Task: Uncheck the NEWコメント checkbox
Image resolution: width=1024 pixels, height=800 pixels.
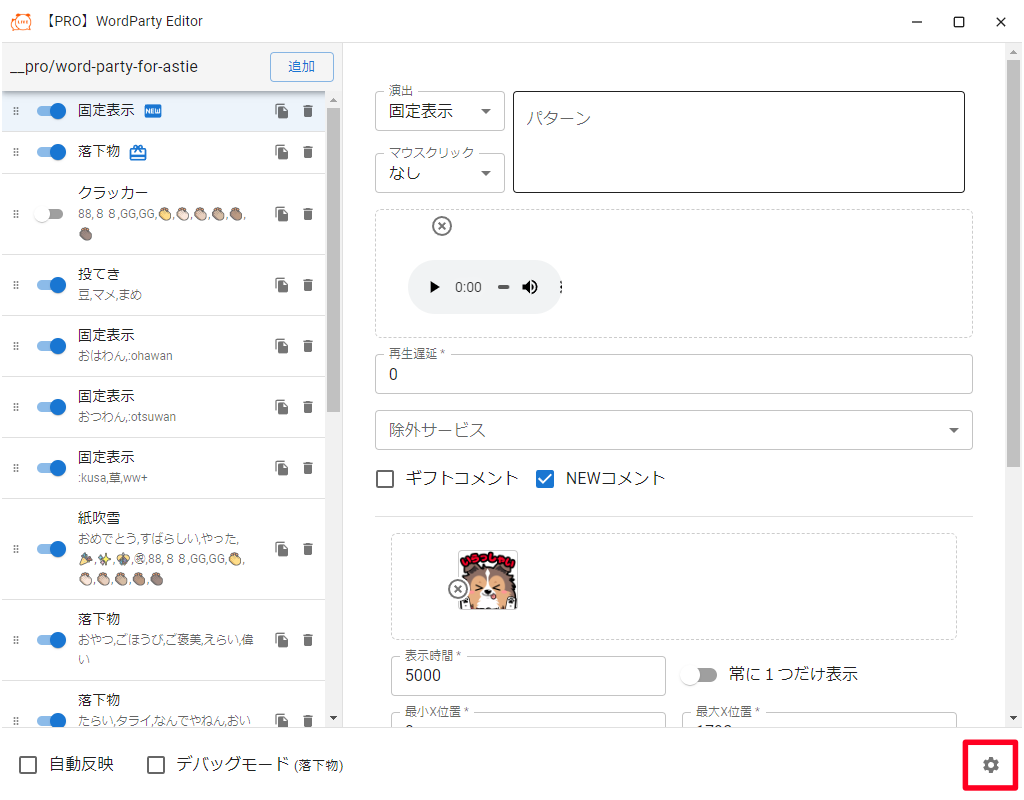Action: tap(545, 479)
